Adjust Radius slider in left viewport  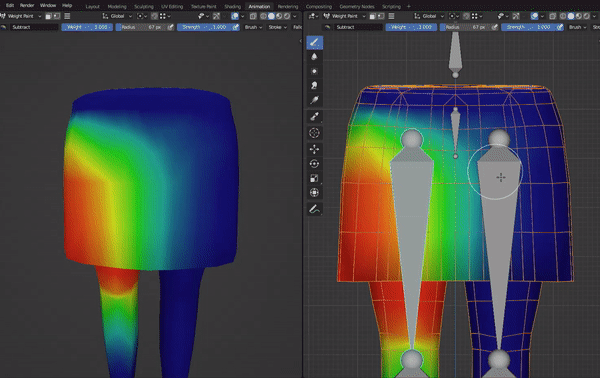coord(141,27)
